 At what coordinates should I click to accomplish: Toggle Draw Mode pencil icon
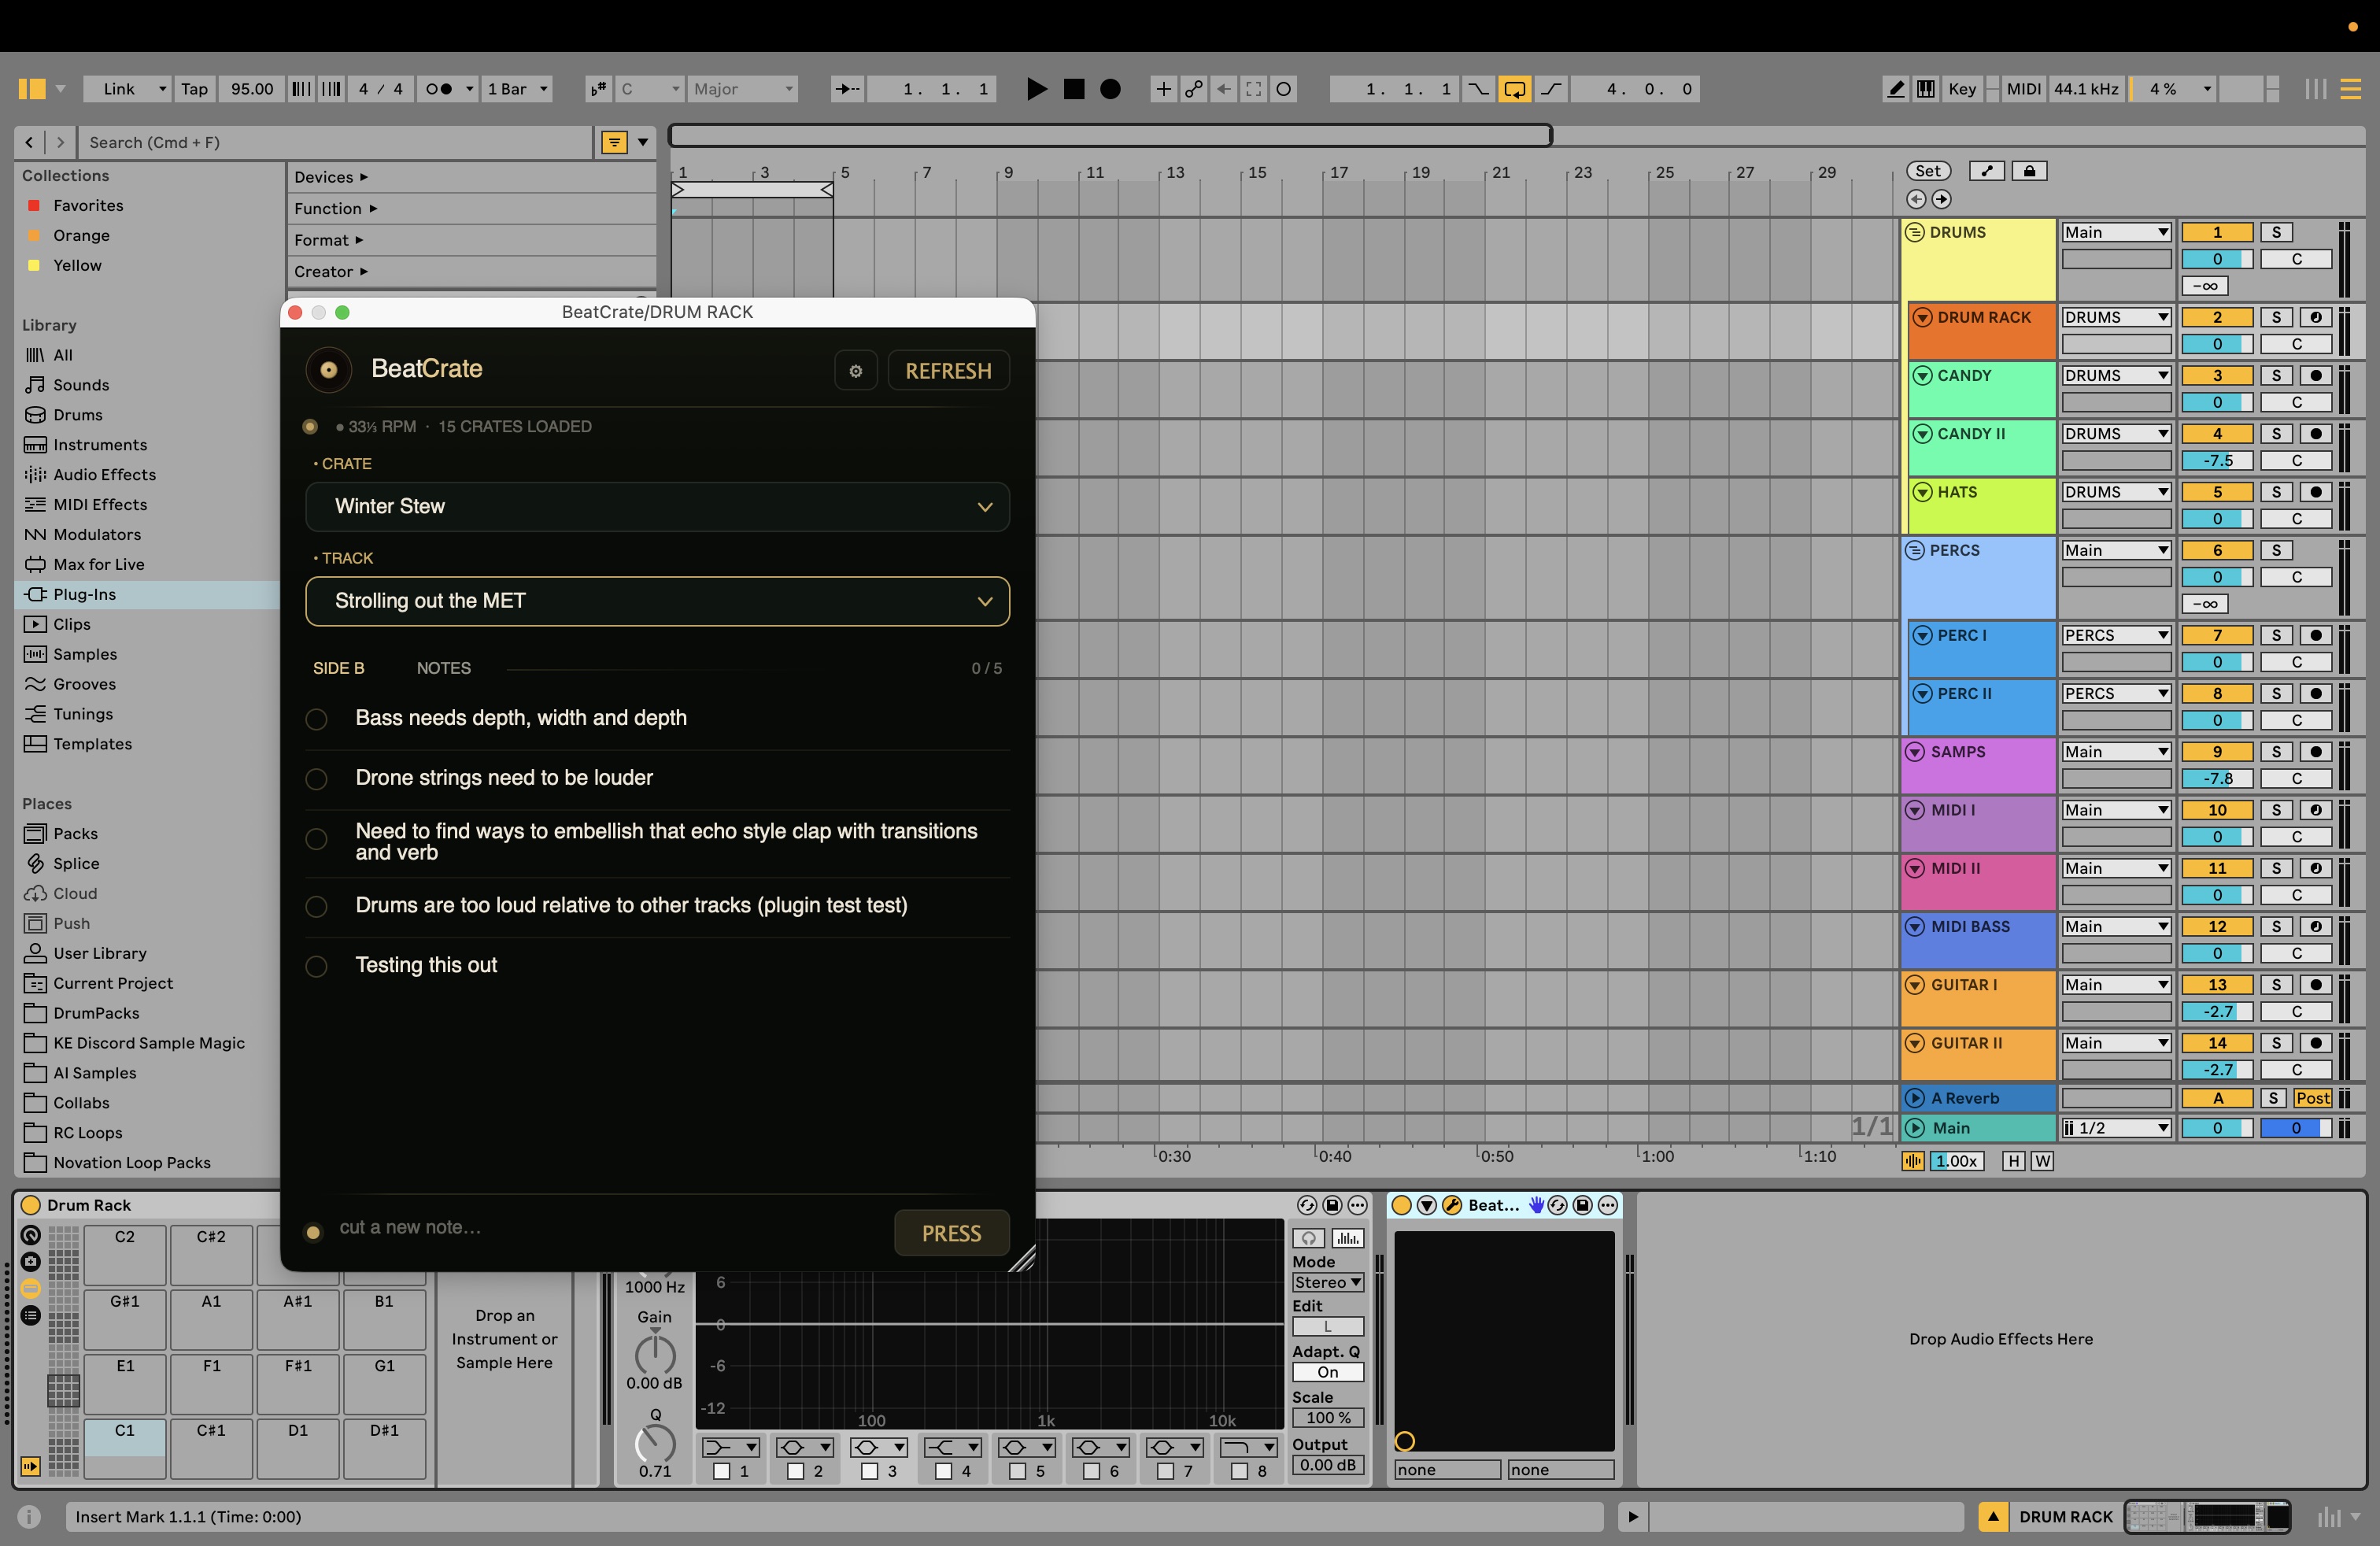point(1895,89)
